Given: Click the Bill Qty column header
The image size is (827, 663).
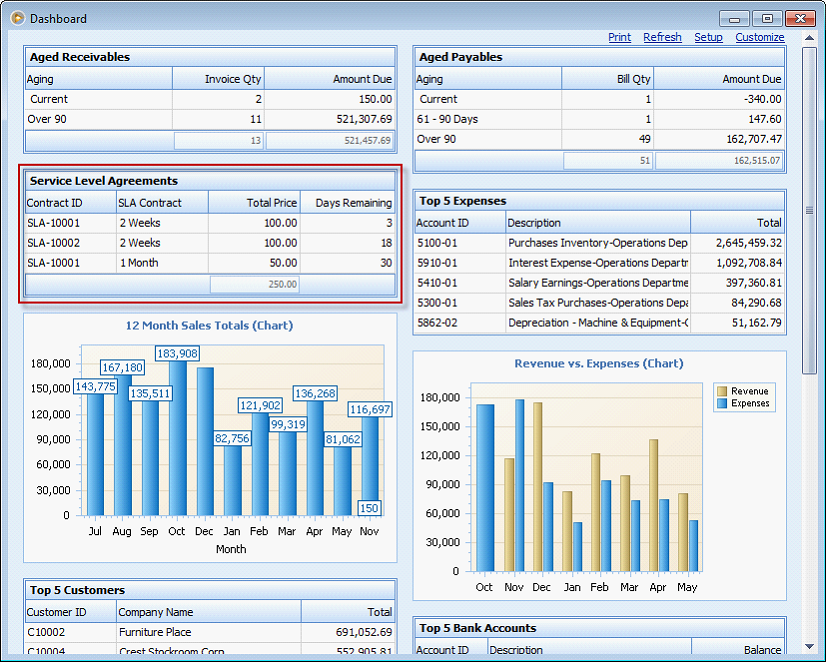Looking at the screenshot, I should 607,79.
